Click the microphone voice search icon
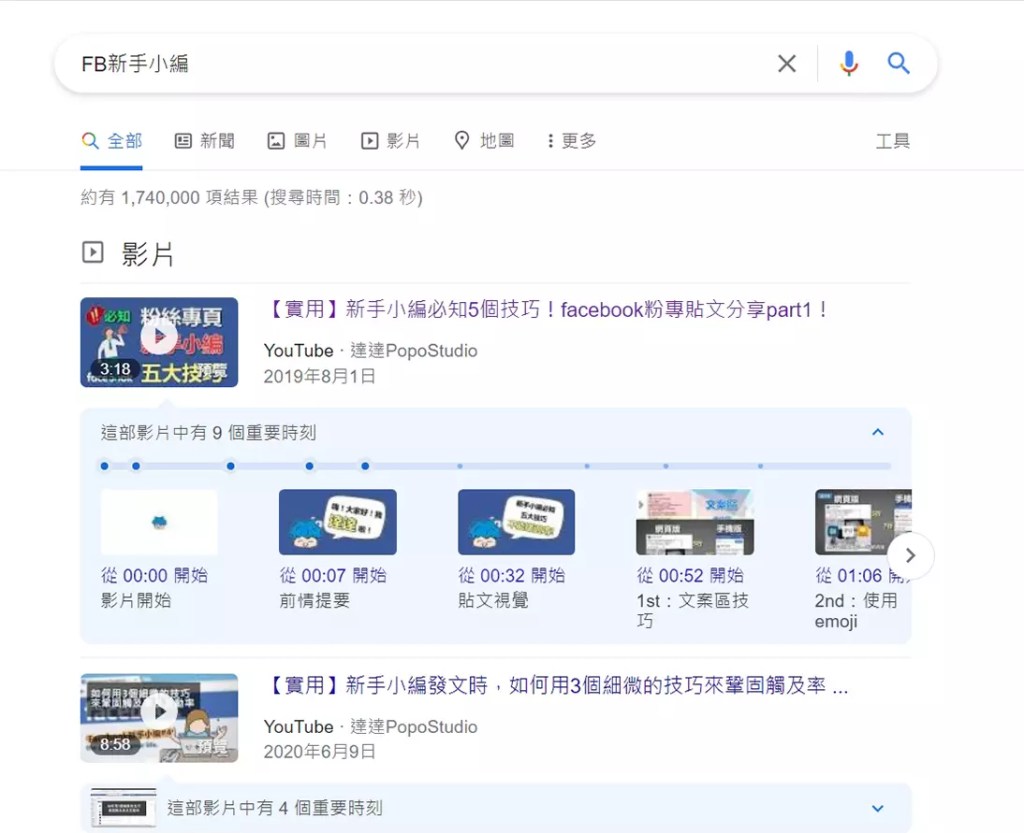The height and width of the screenshot is (833, 1024). (848, 64)
